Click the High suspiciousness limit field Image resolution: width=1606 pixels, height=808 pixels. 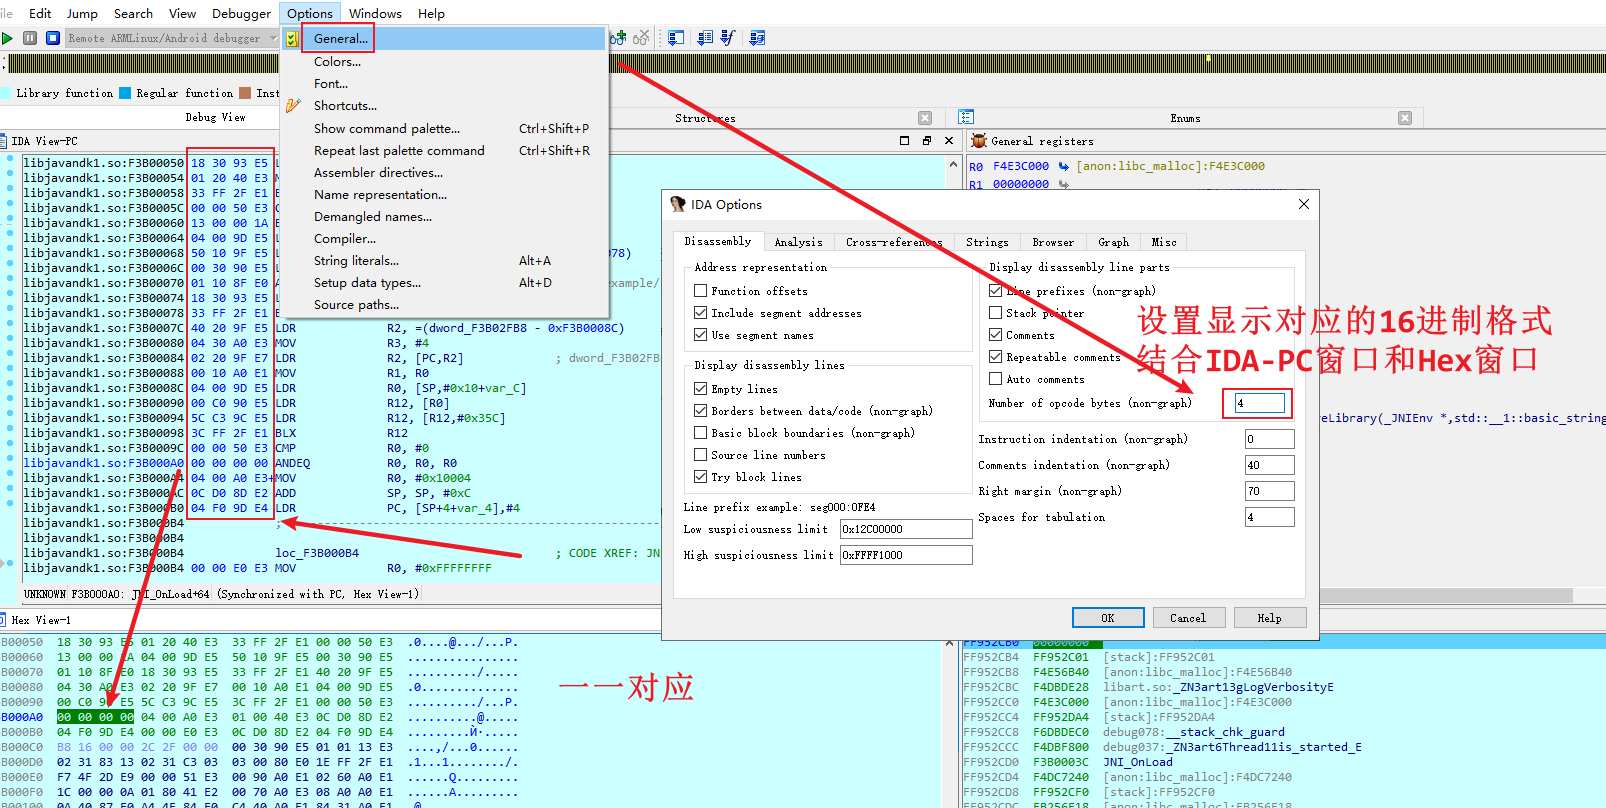906,555
